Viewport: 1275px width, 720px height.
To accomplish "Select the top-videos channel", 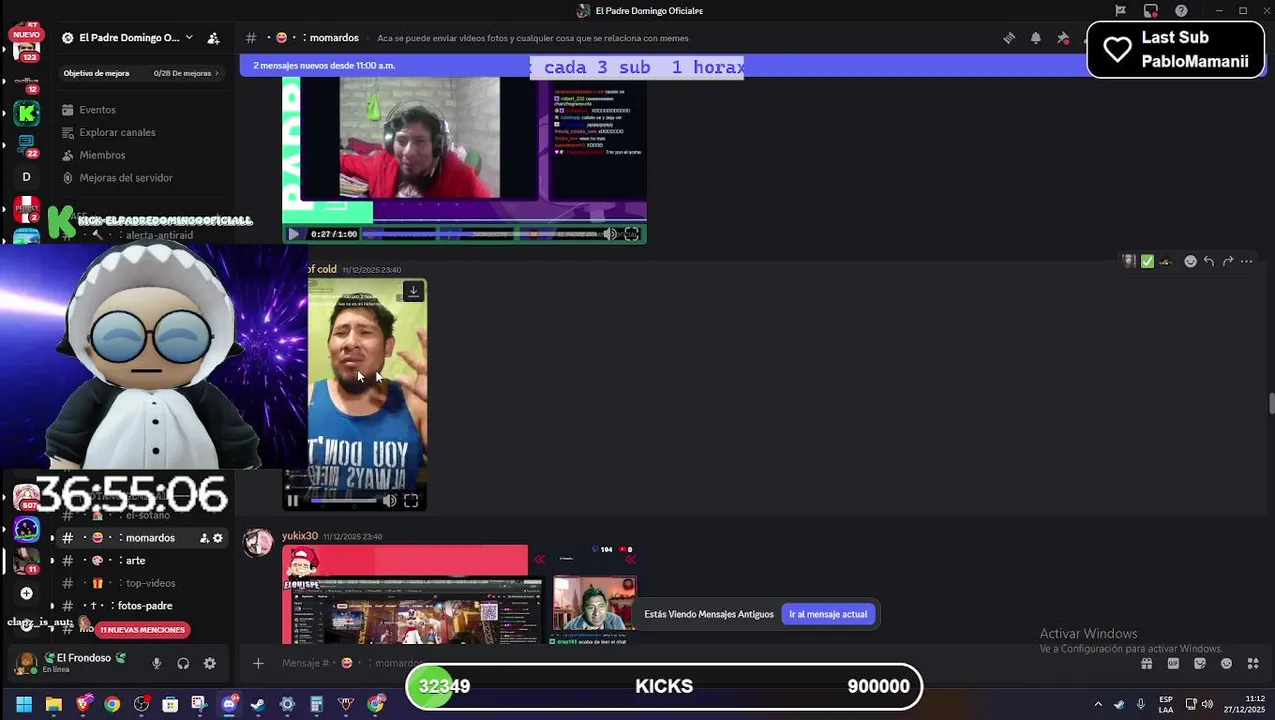I will click(x=140, y=583).
